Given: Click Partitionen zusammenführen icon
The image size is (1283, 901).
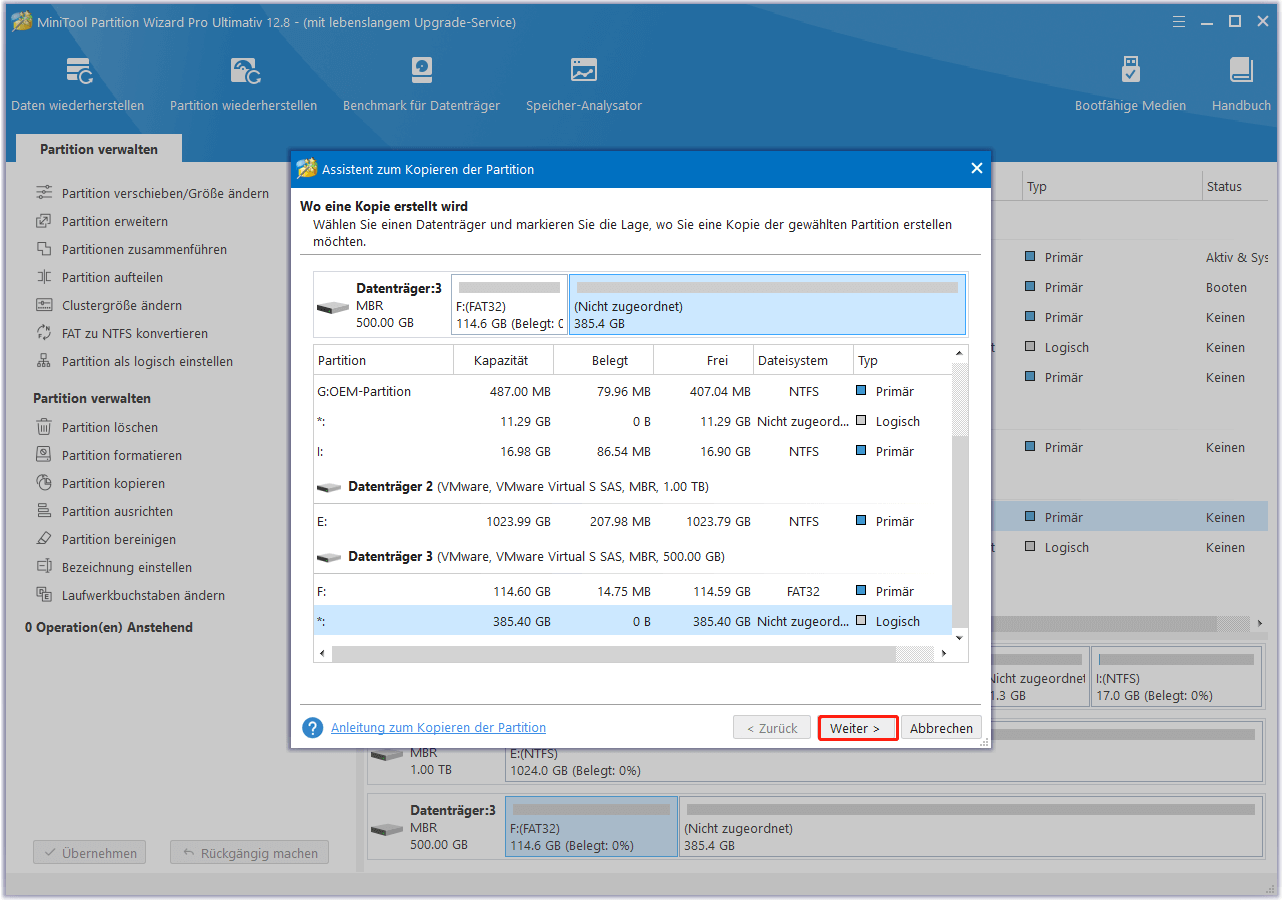Looking at the screenshot, I should (44, 249).
